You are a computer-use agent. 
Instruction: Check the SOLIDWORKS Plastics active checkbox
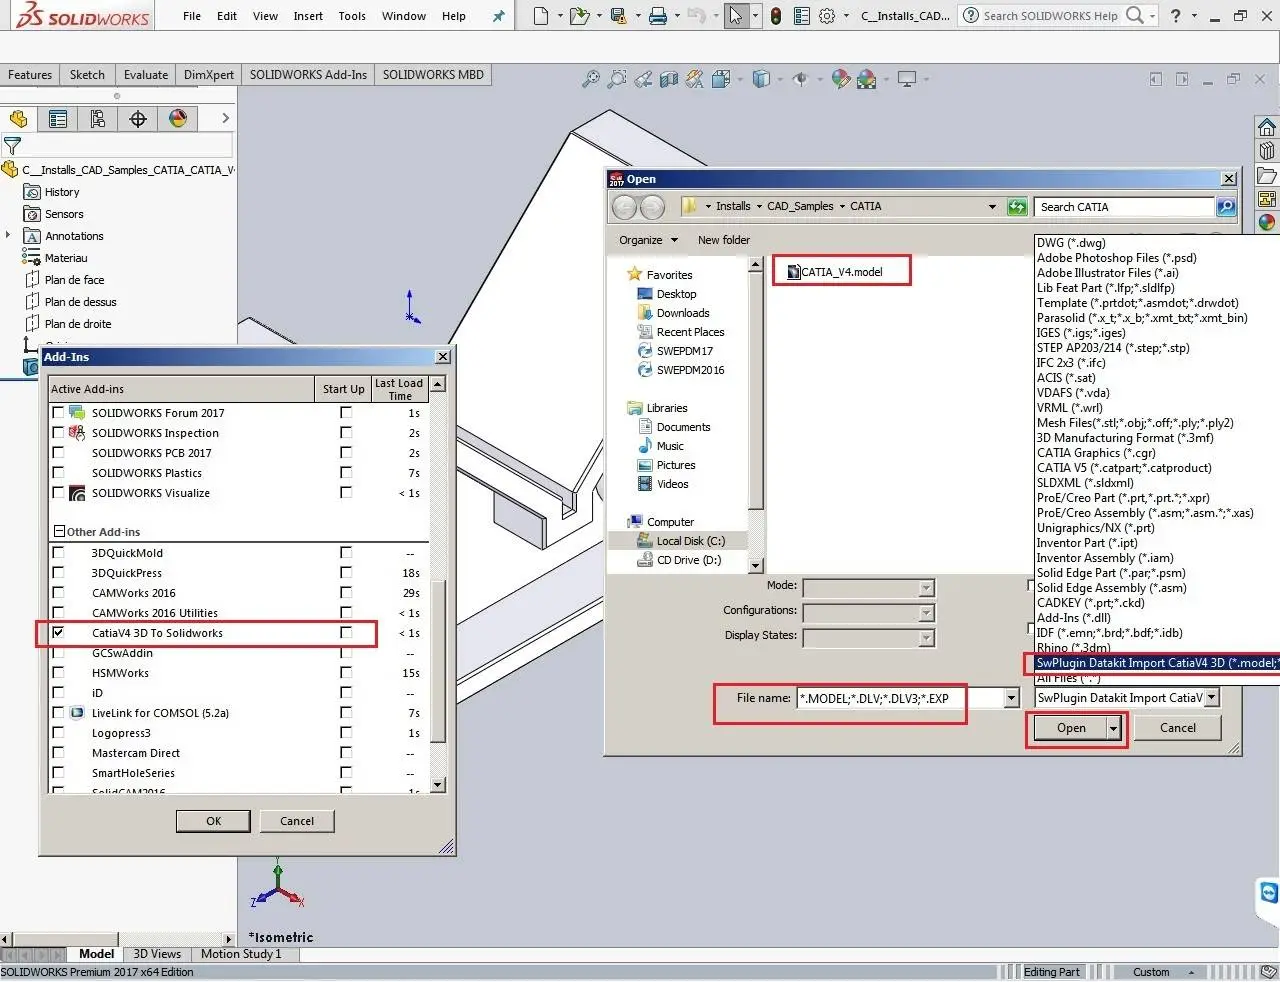point(58,472)
